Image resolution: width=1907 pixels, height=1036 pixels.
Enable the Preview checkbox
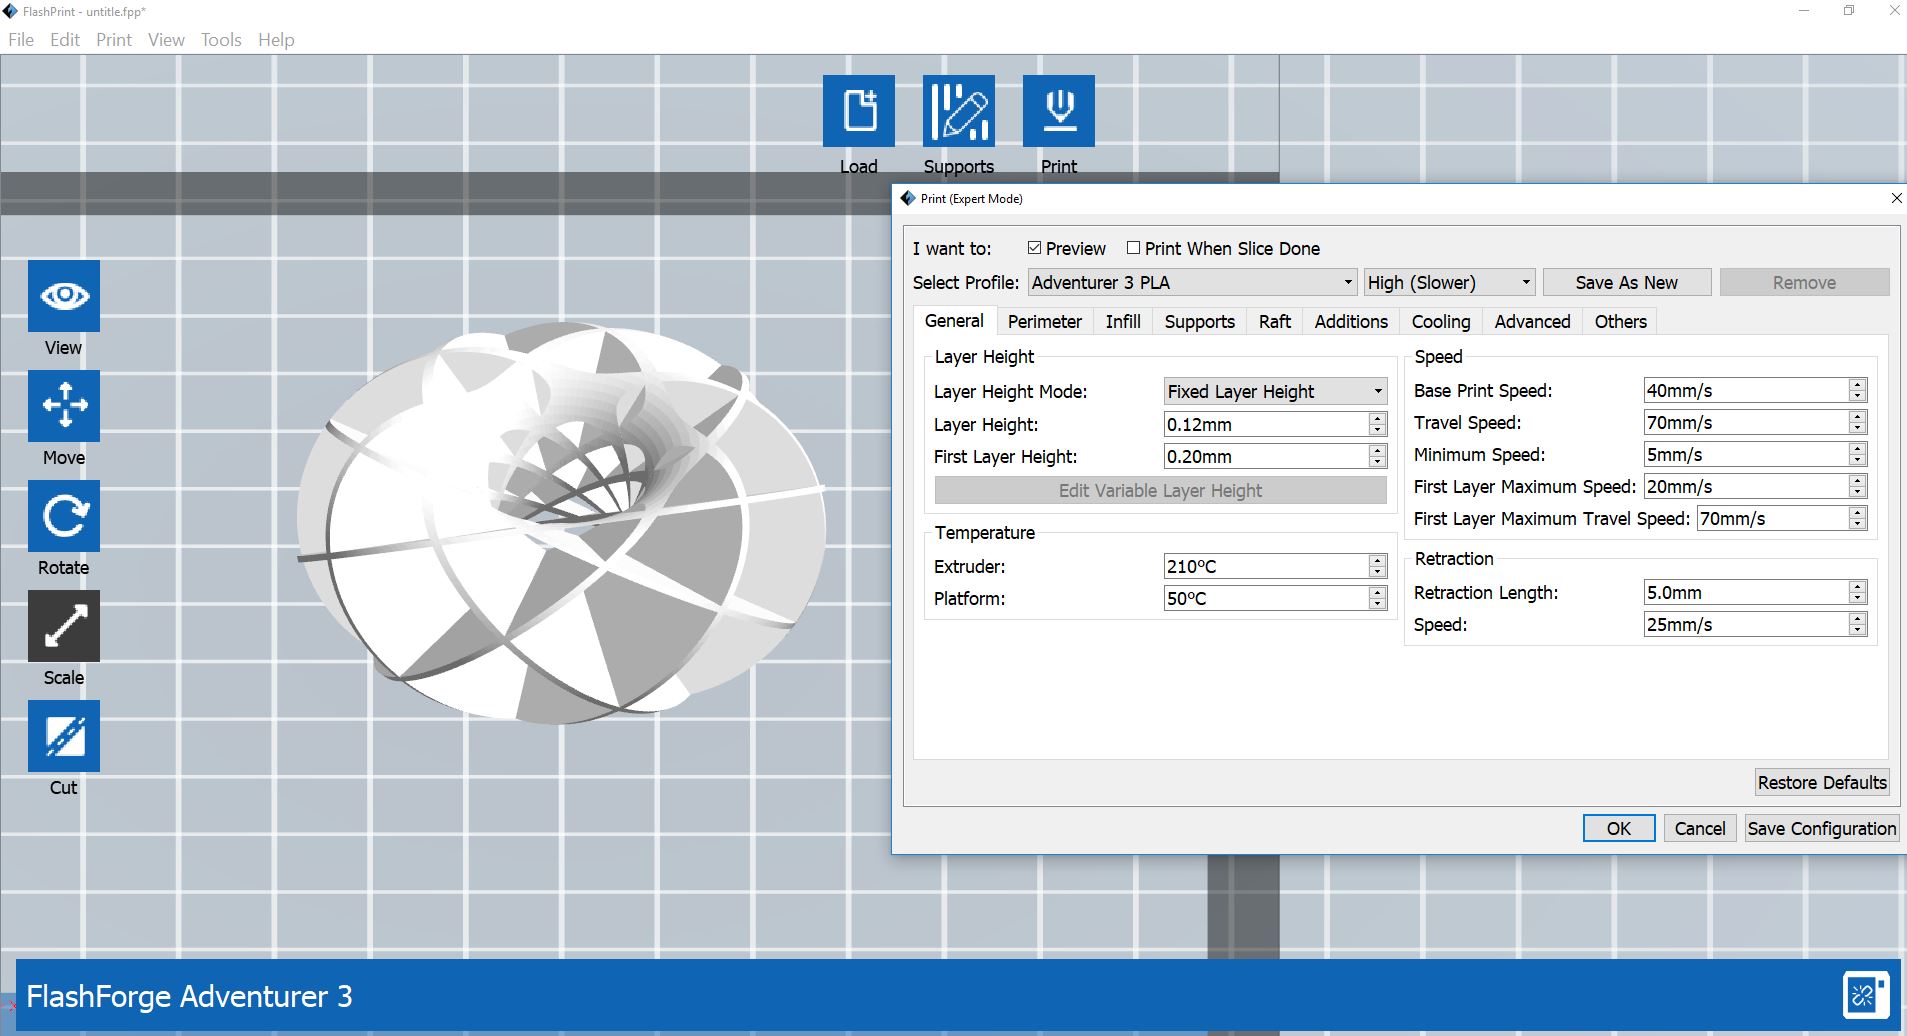1035,248
